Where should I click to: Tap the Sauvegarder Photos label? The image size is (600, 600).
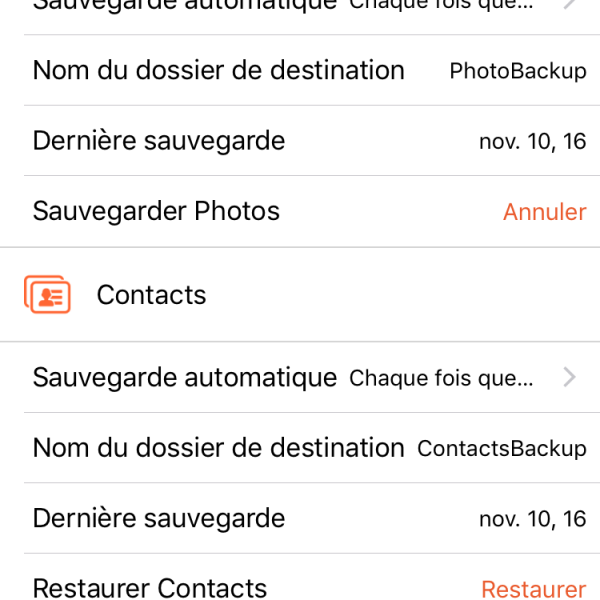(156, 211)
